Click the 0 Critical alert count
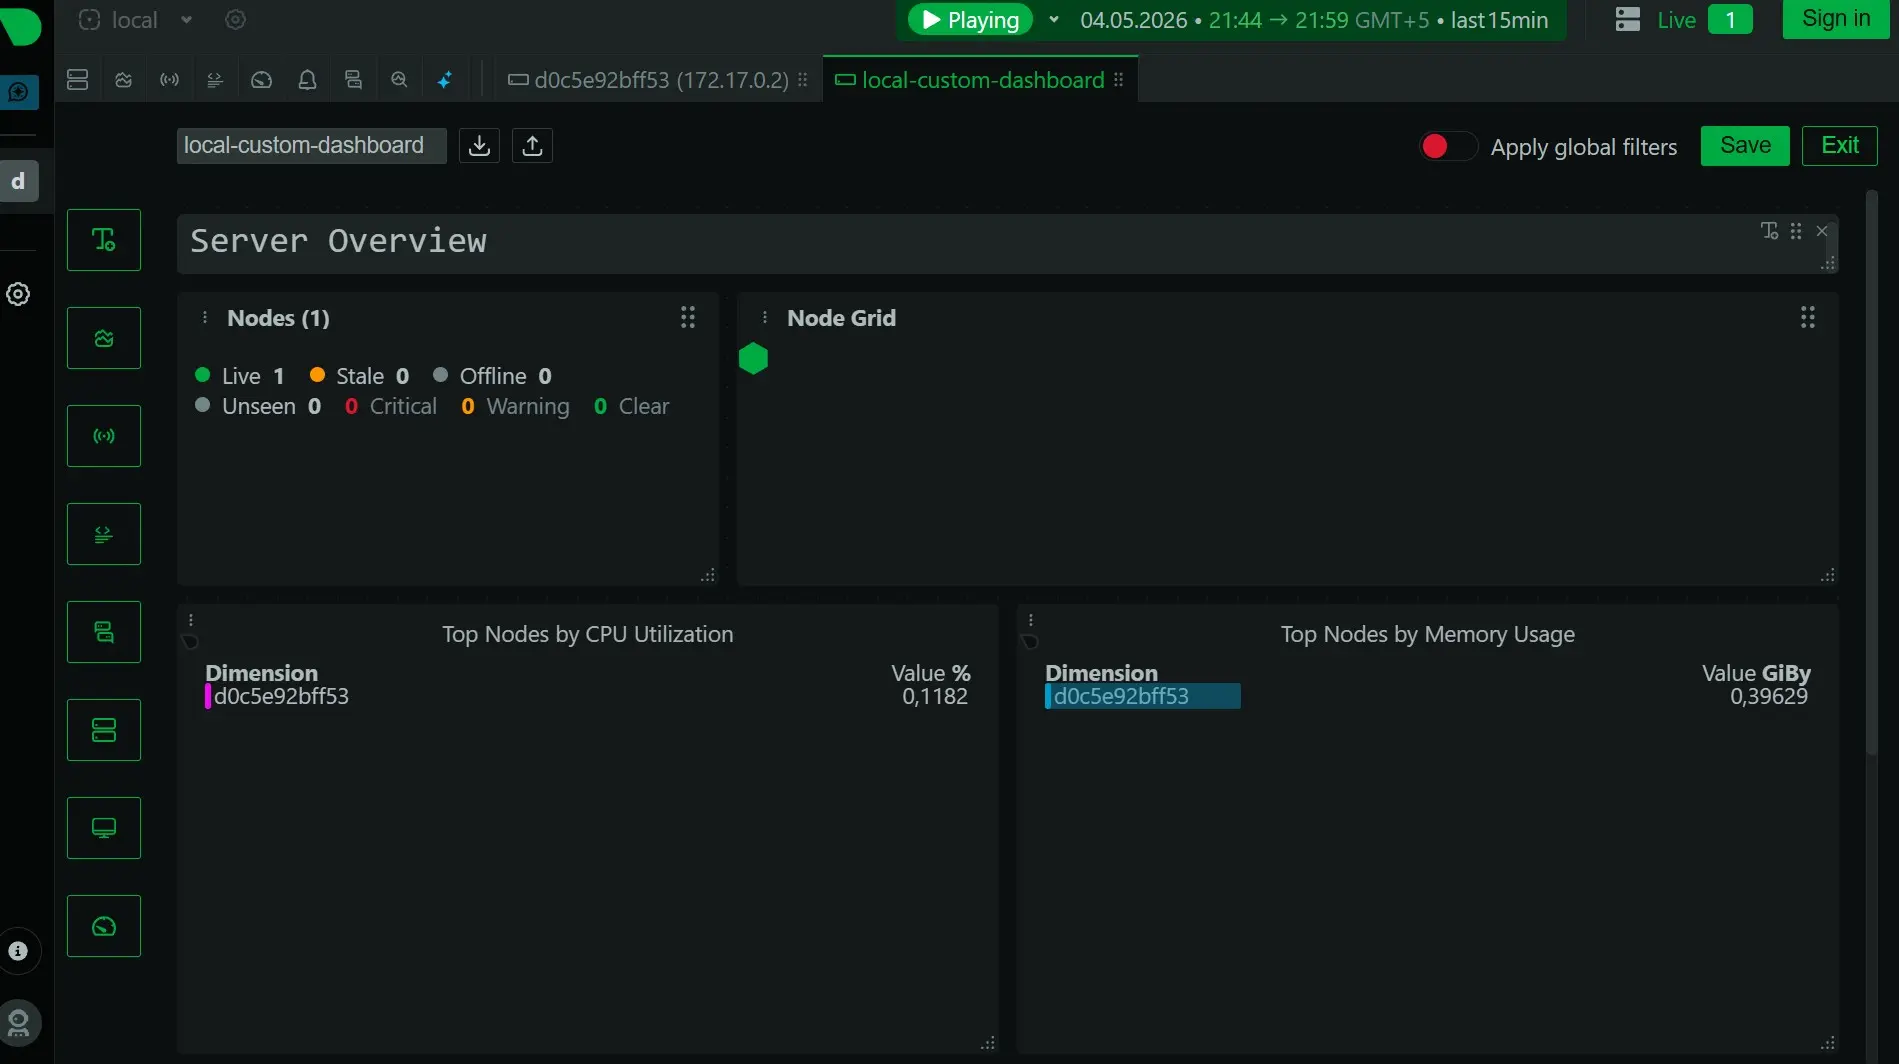Image resolution: width=1899 pixels, height=1064 pixels. (391, 406)
